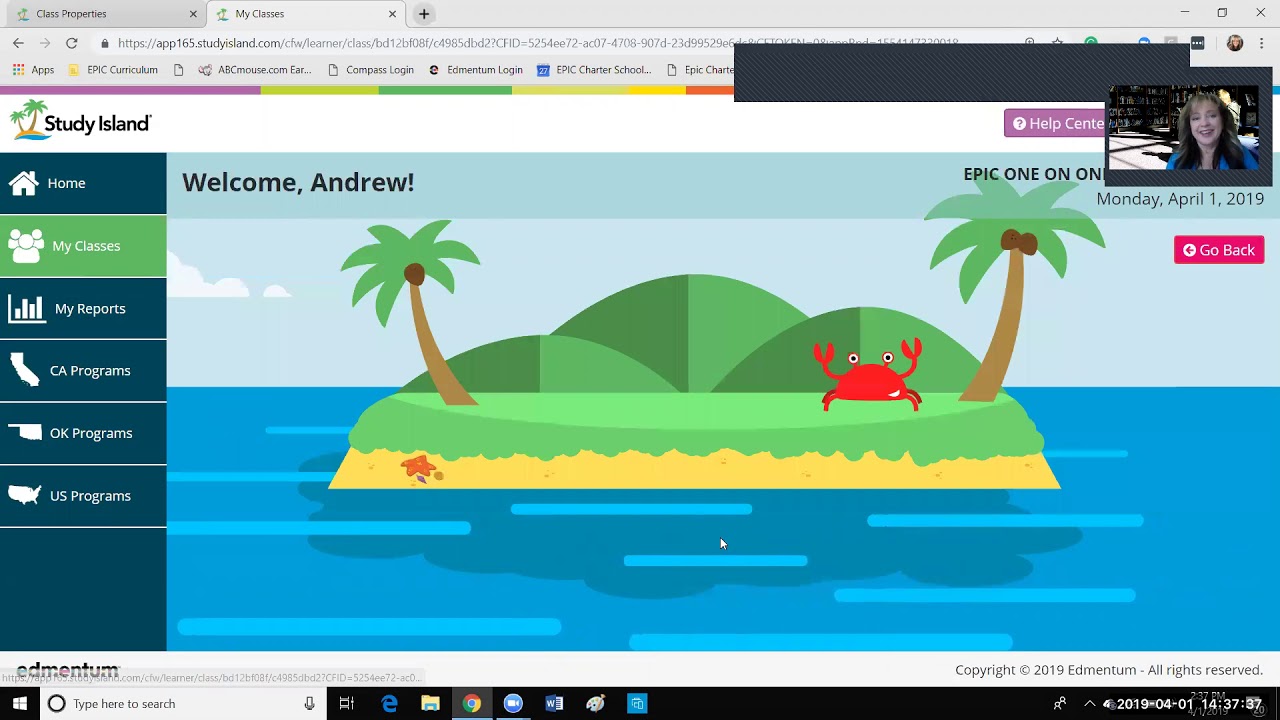Click the Copyright 2019 Edmentum footer text

(1109, 670)
